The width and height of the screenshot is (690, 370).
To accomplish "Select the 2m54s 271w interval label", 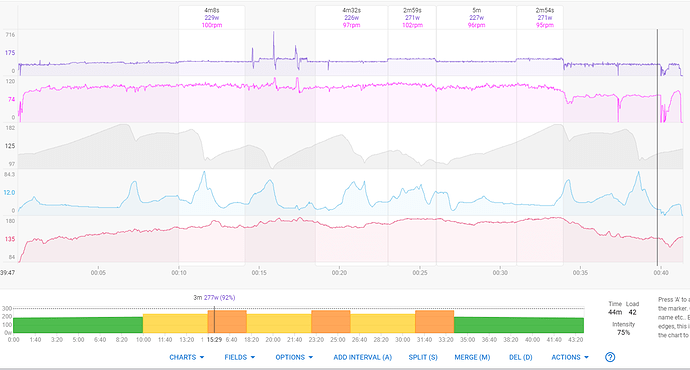I will [x=545, y=18].
